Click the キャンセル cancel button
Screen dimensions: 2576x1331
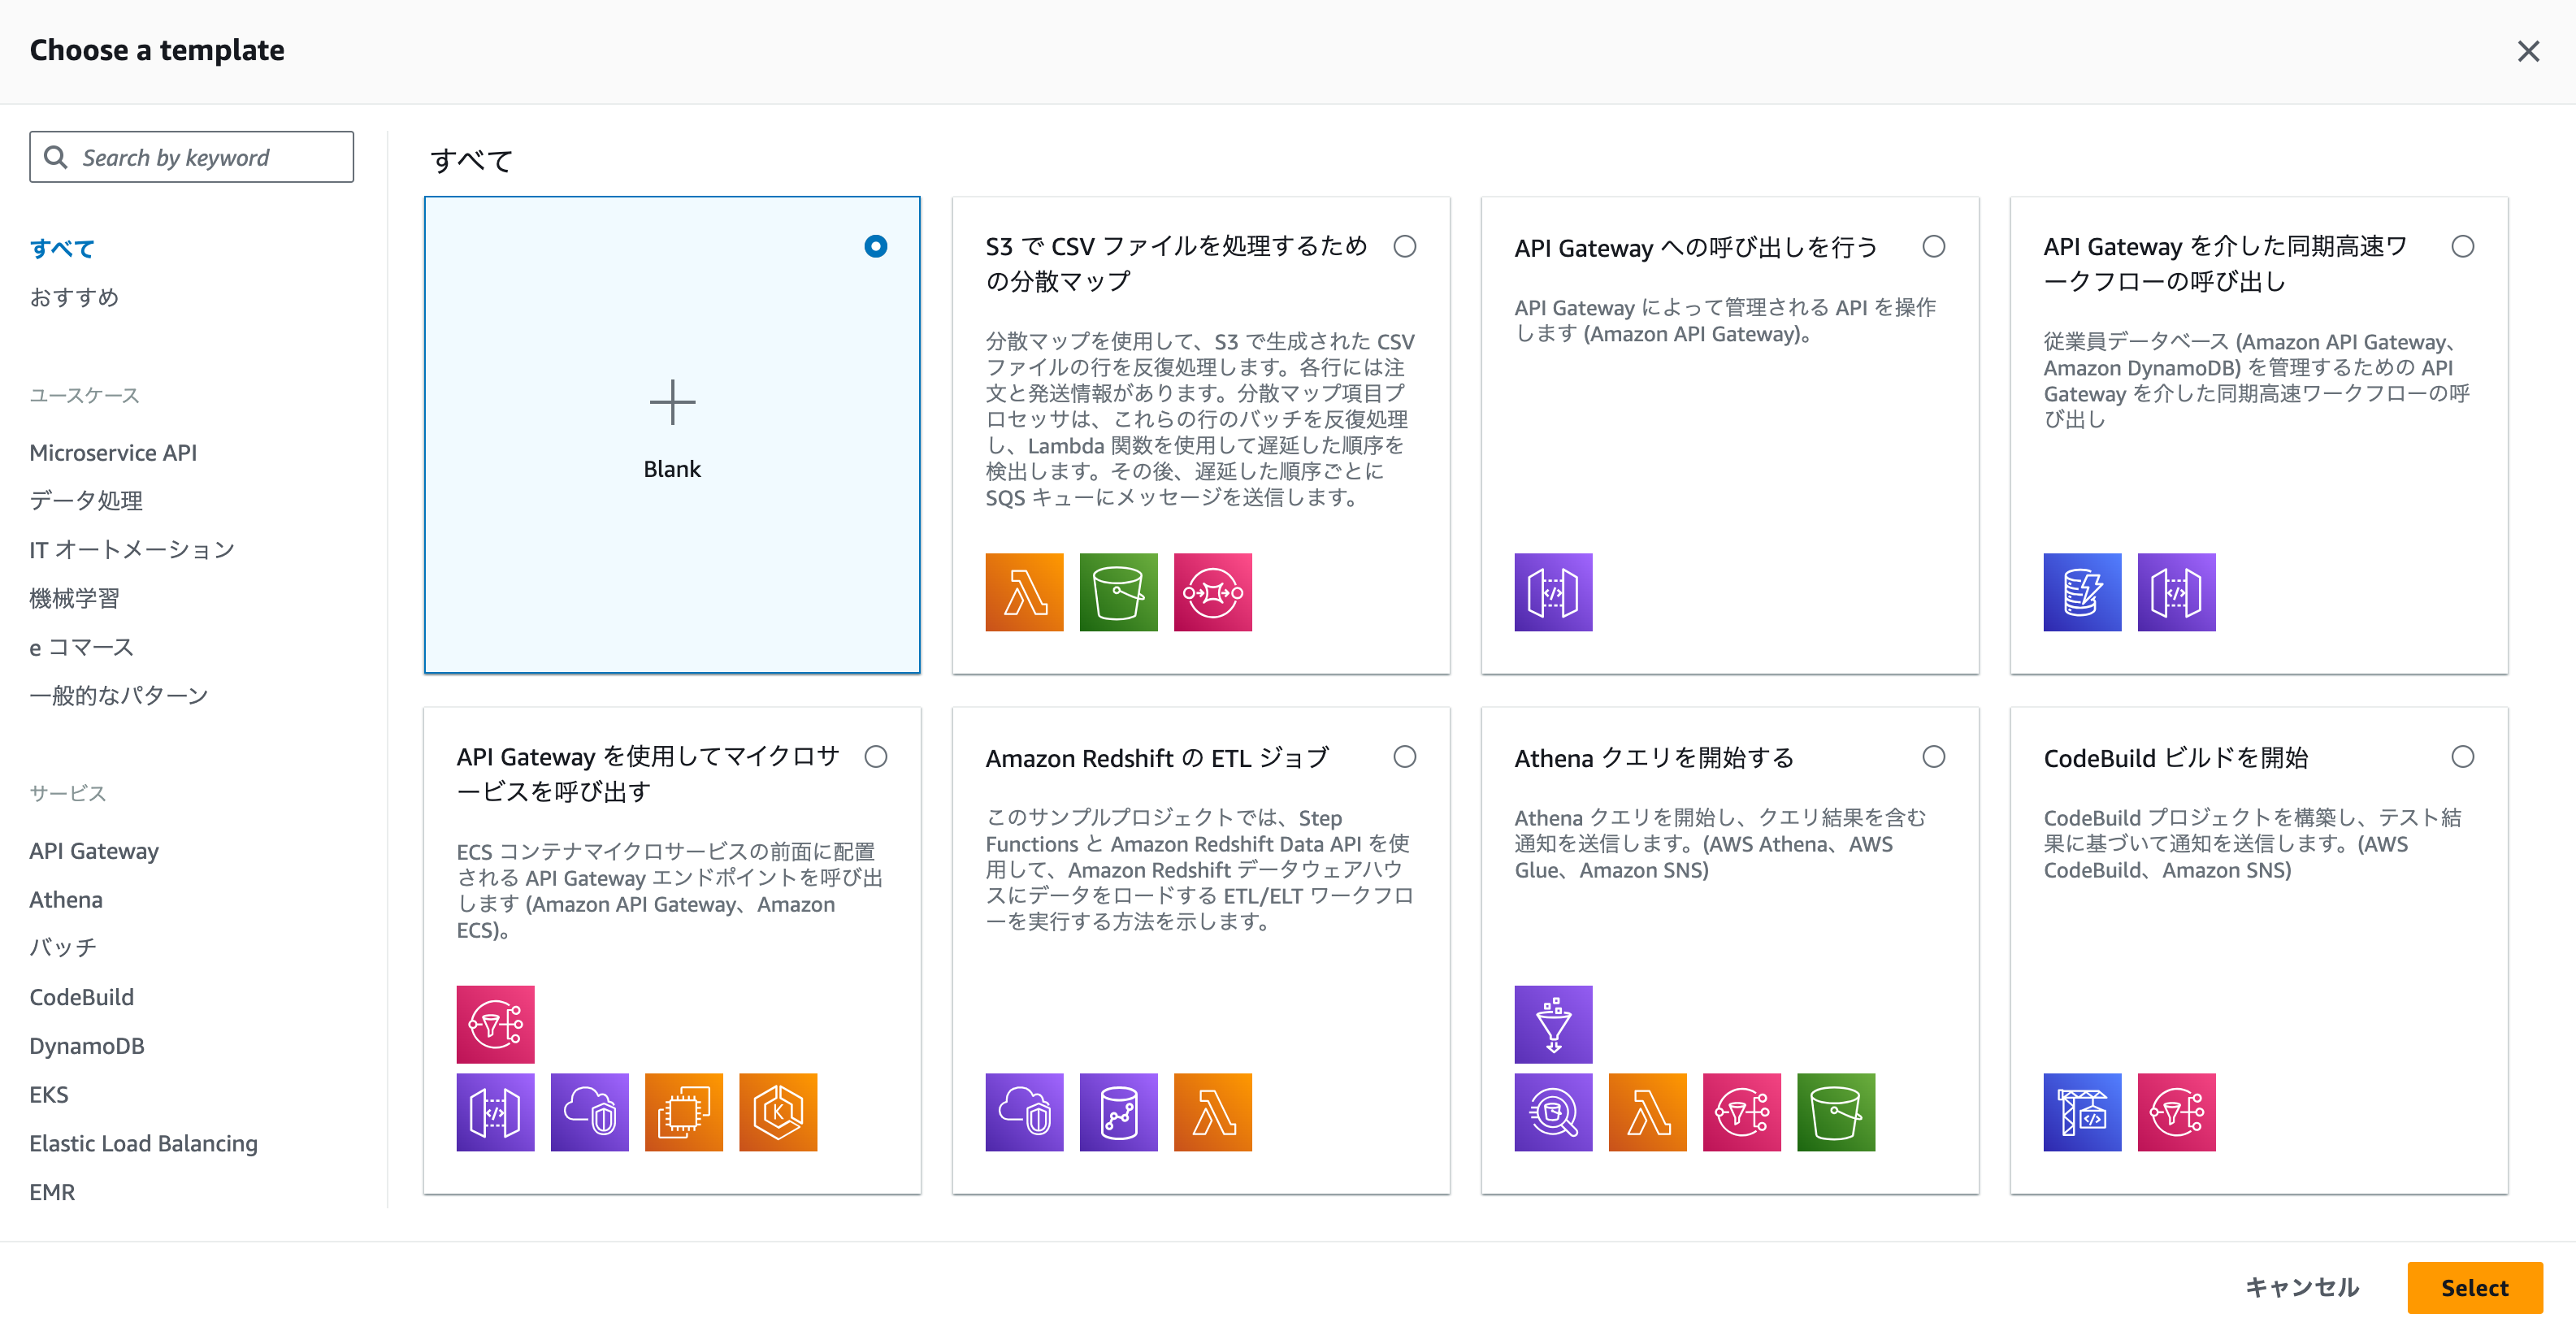(x=2302, y=1287)
